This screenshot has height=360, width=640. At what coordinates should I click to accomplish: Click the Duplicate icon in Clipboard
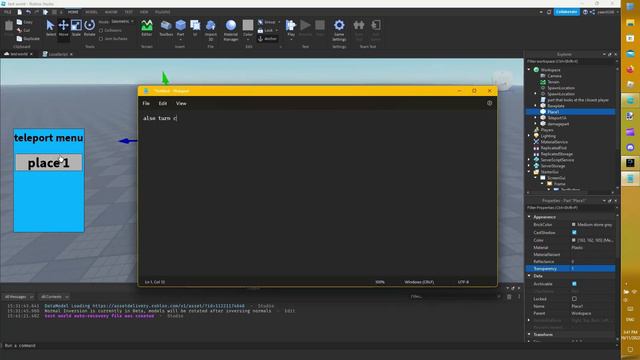[19, 39]
